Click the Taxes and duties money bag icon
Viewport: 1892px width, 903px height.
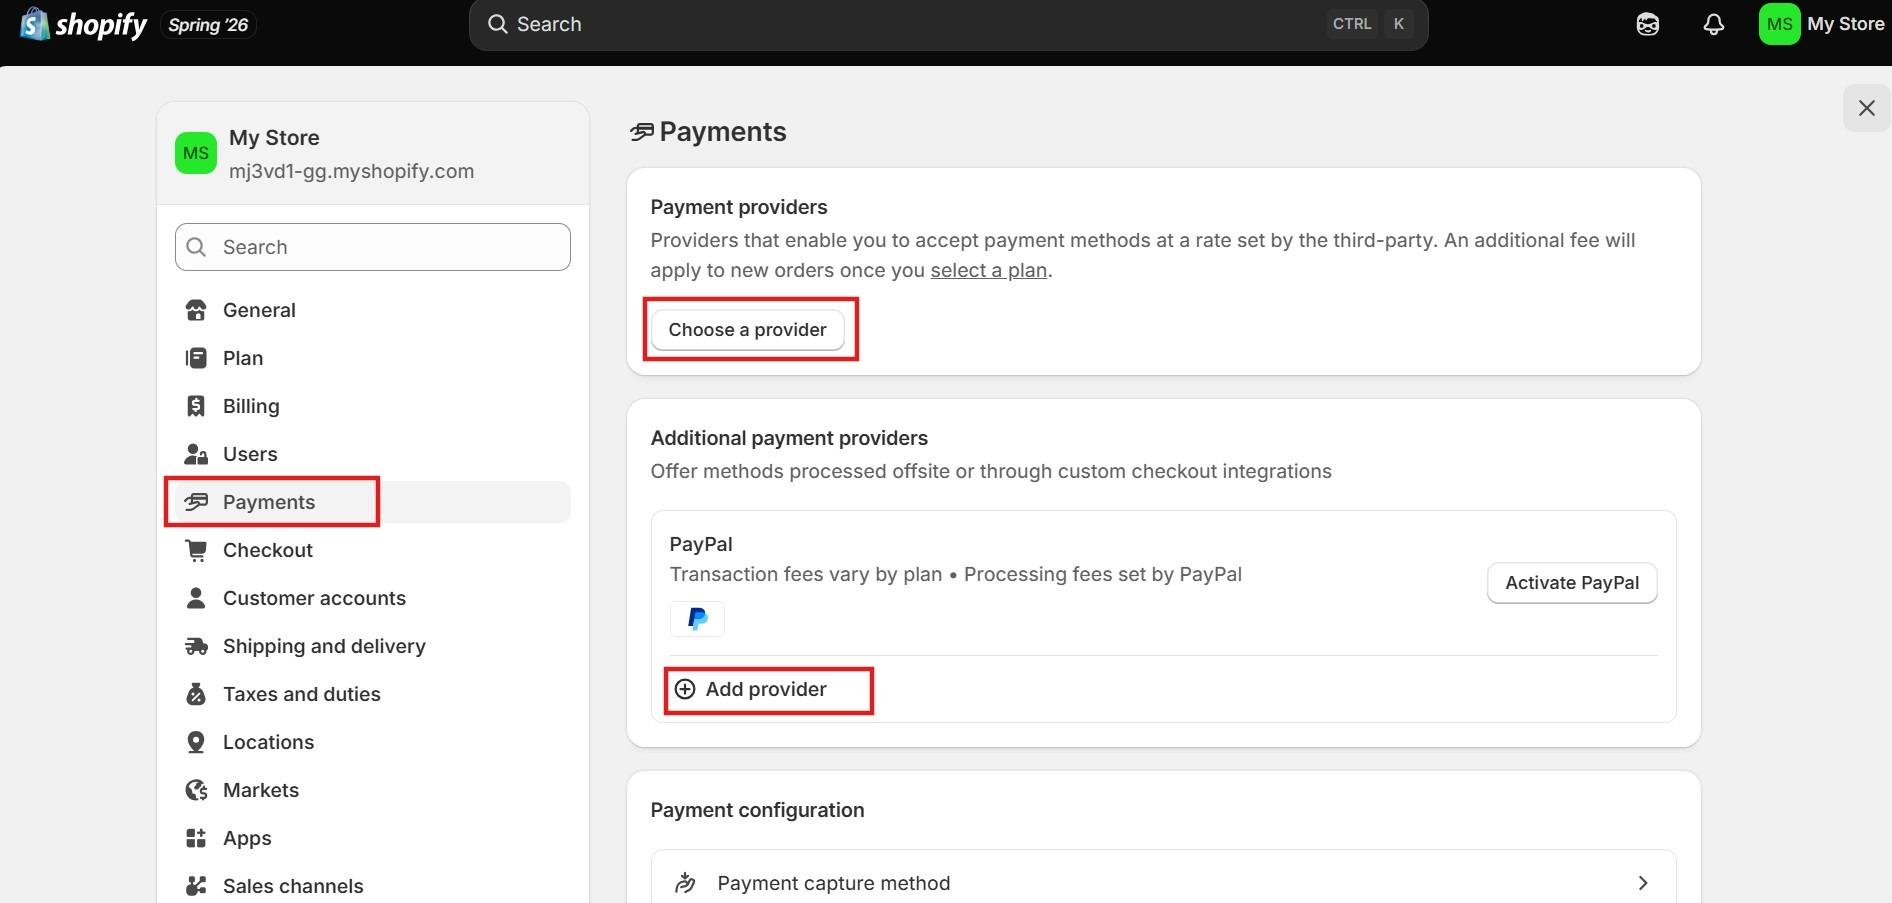pos(196,694)
